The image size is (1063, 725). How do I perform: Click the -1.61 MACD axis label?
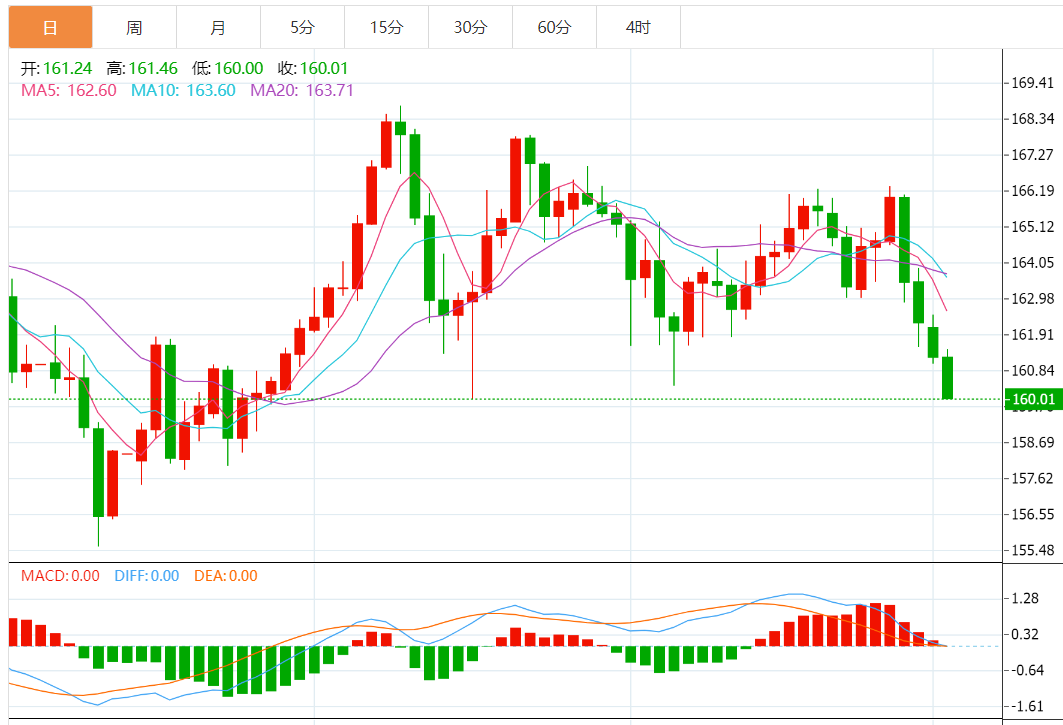coord(1025,706)
